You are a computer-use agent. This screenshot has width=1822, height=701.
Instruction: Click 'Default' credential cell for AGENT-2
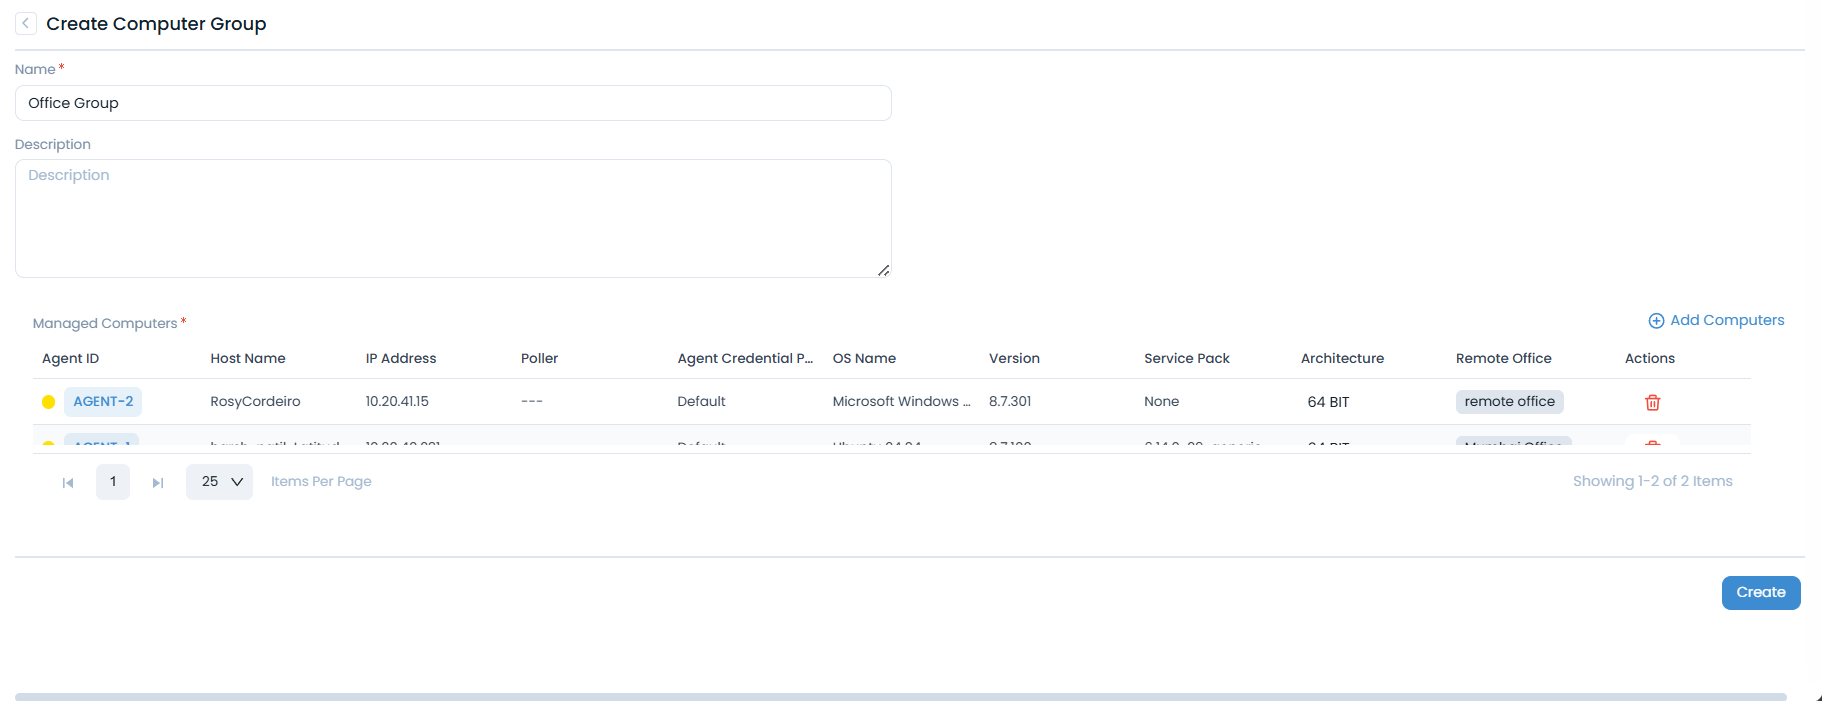tap(701, 401)
